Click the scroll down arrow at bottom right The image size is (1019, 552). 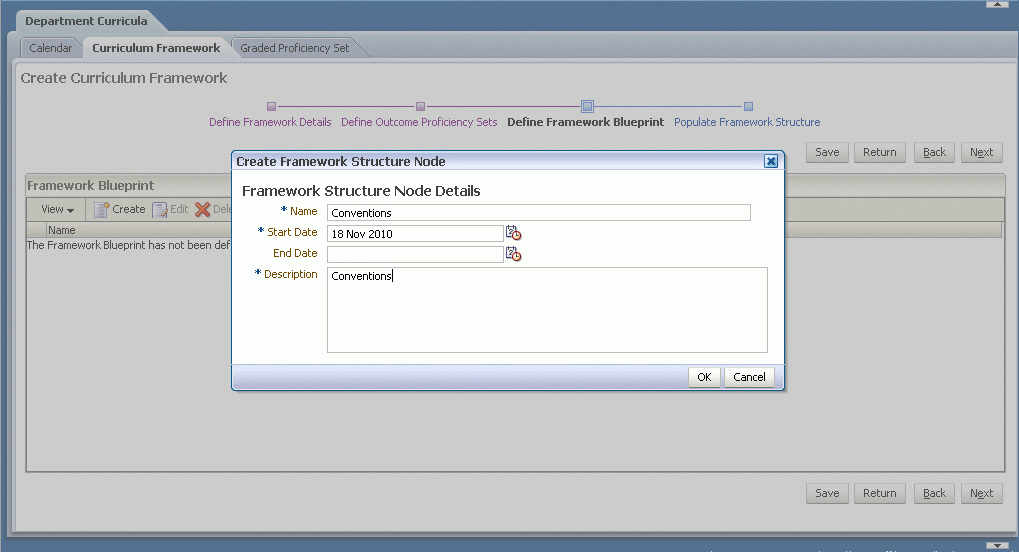point(998,546)
